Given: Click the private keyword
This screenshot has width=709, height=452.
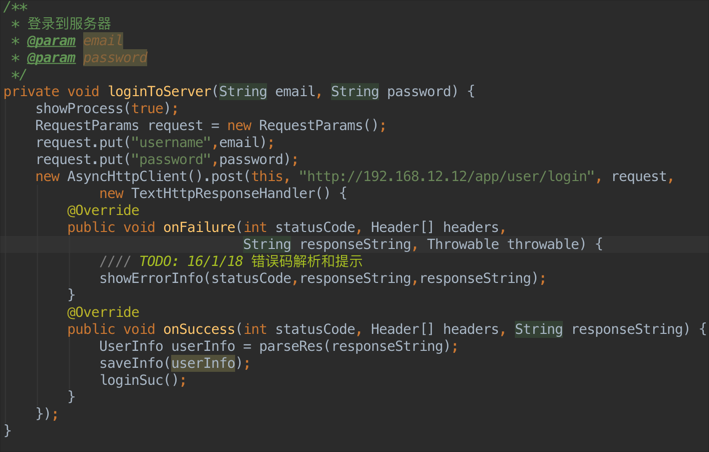Looking at the screenshot, I should click(x=31, y=91).
